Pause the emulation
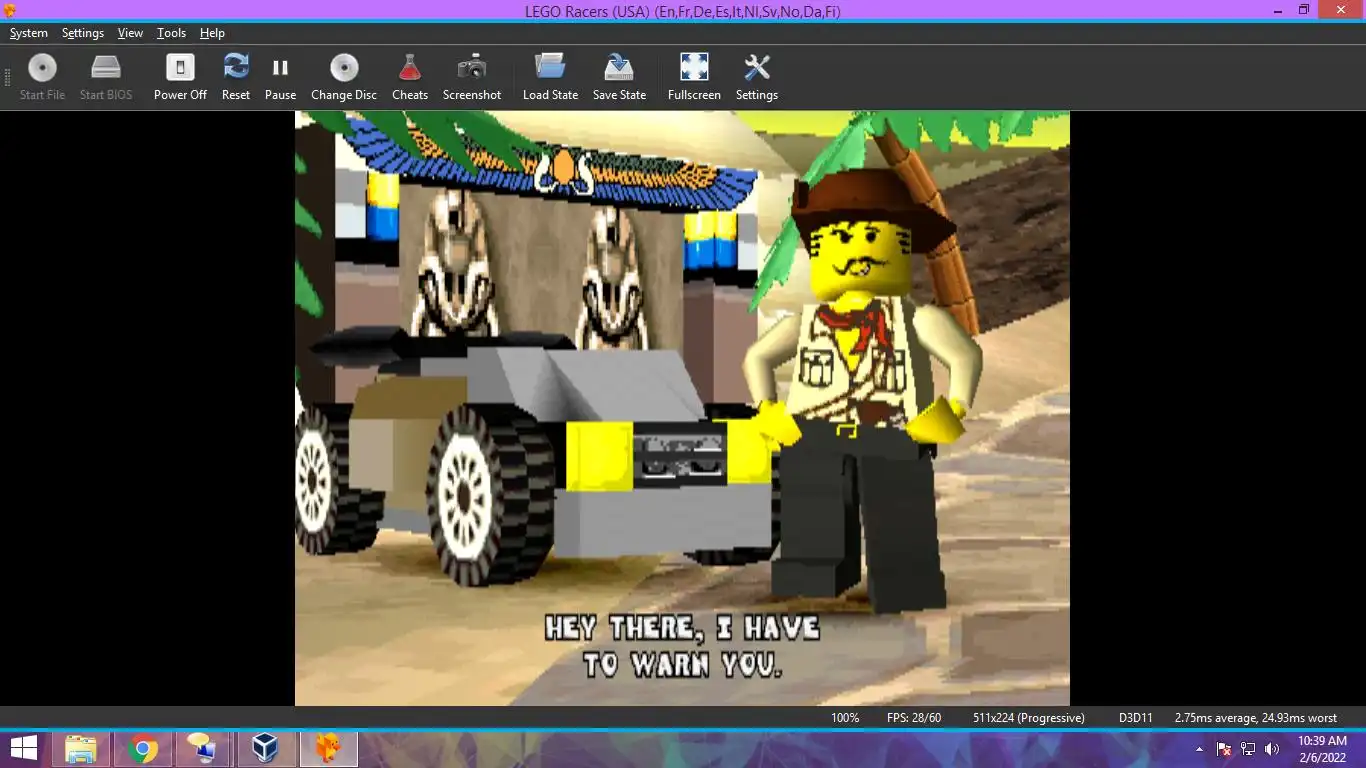This screenshot has height=768, width=1366. tap(280, 77)
